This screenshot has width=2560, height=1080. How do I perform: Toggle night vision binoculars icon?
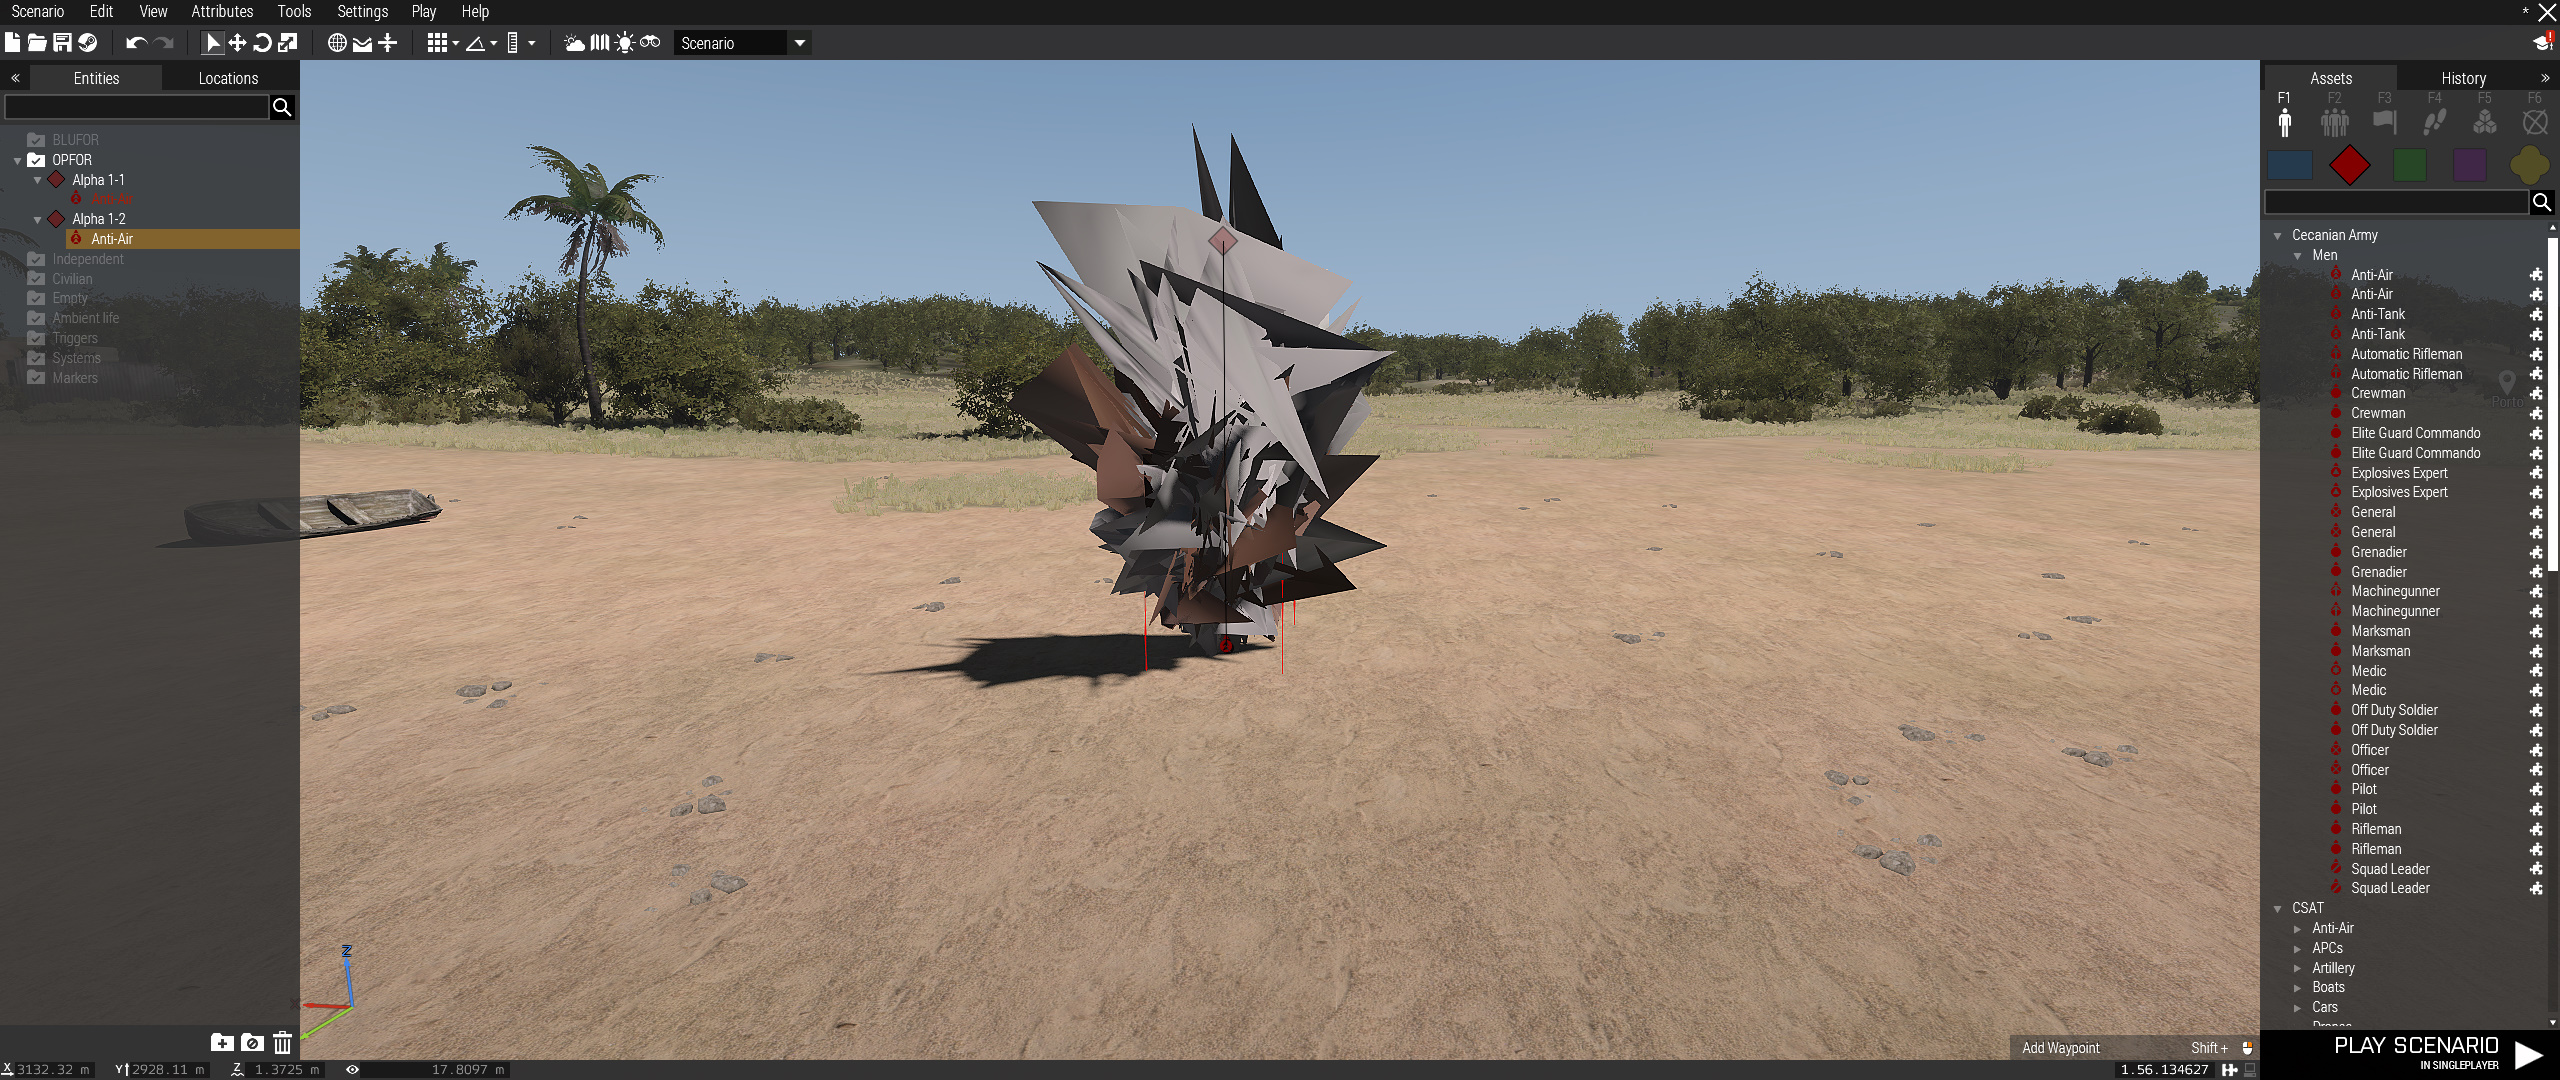pyautogui.click(x=650, y=42)
